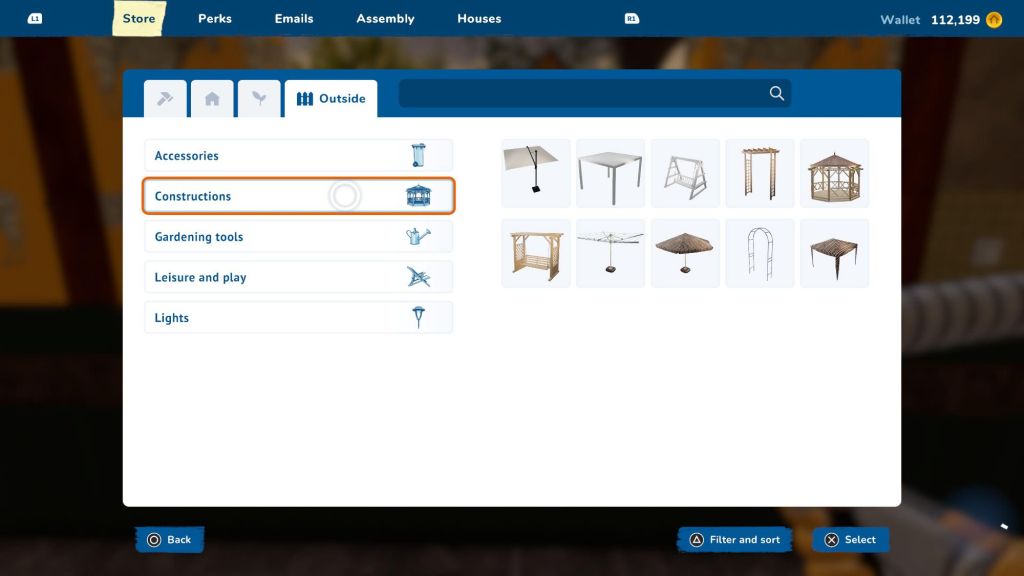
Task: Open the Lights category
Action: click(x=298, y=318)
